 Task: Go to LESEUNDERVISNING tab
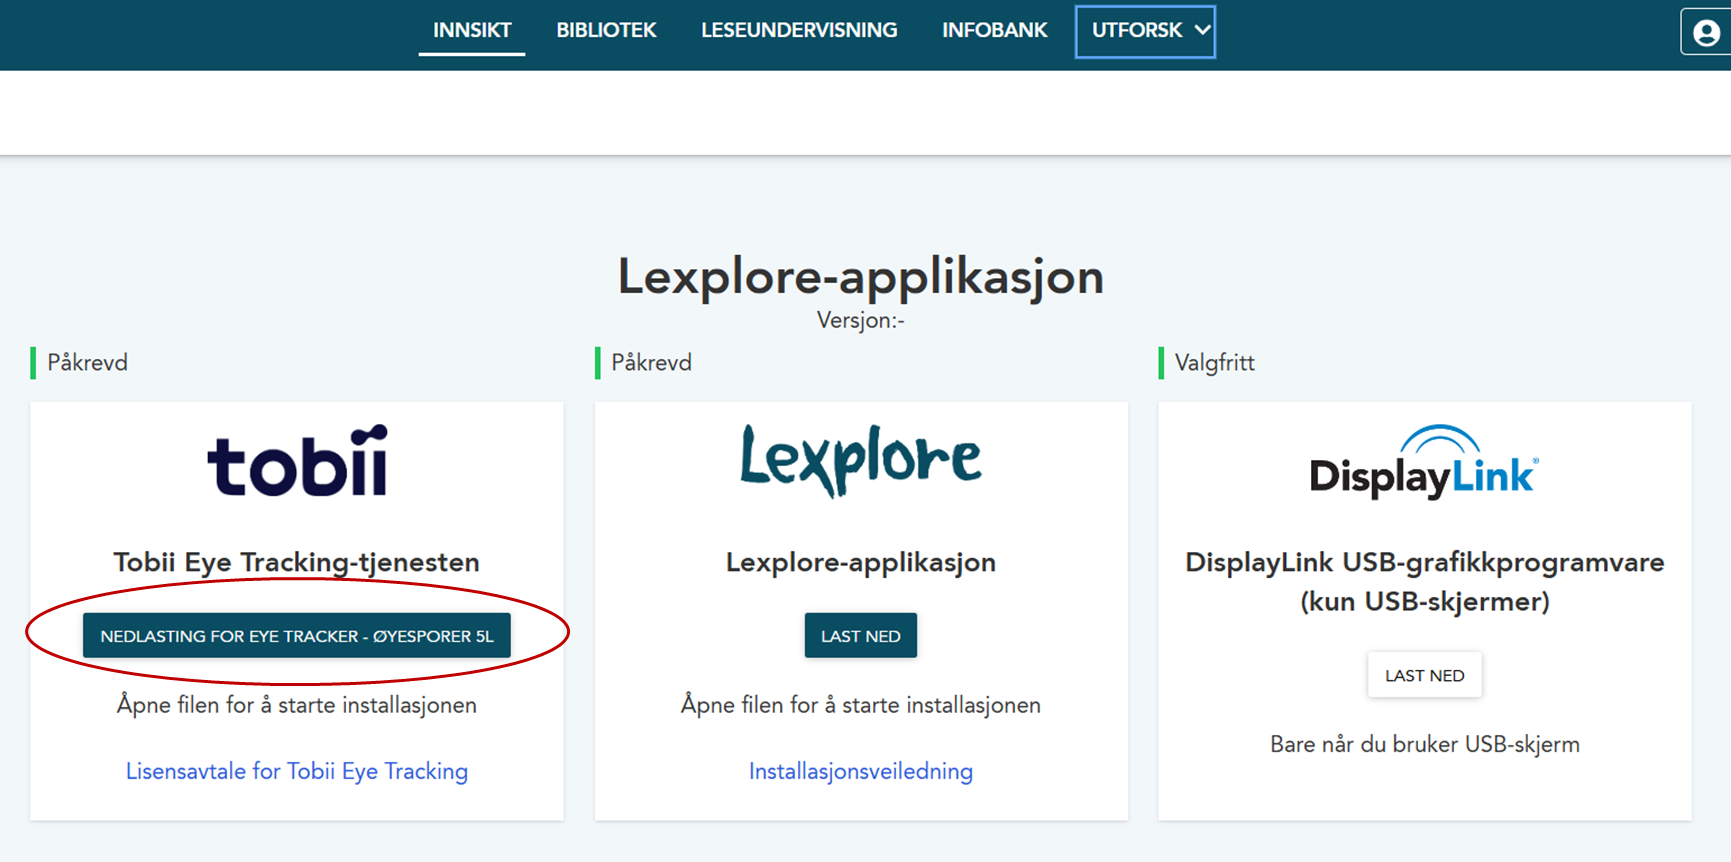tap(799, 31)
